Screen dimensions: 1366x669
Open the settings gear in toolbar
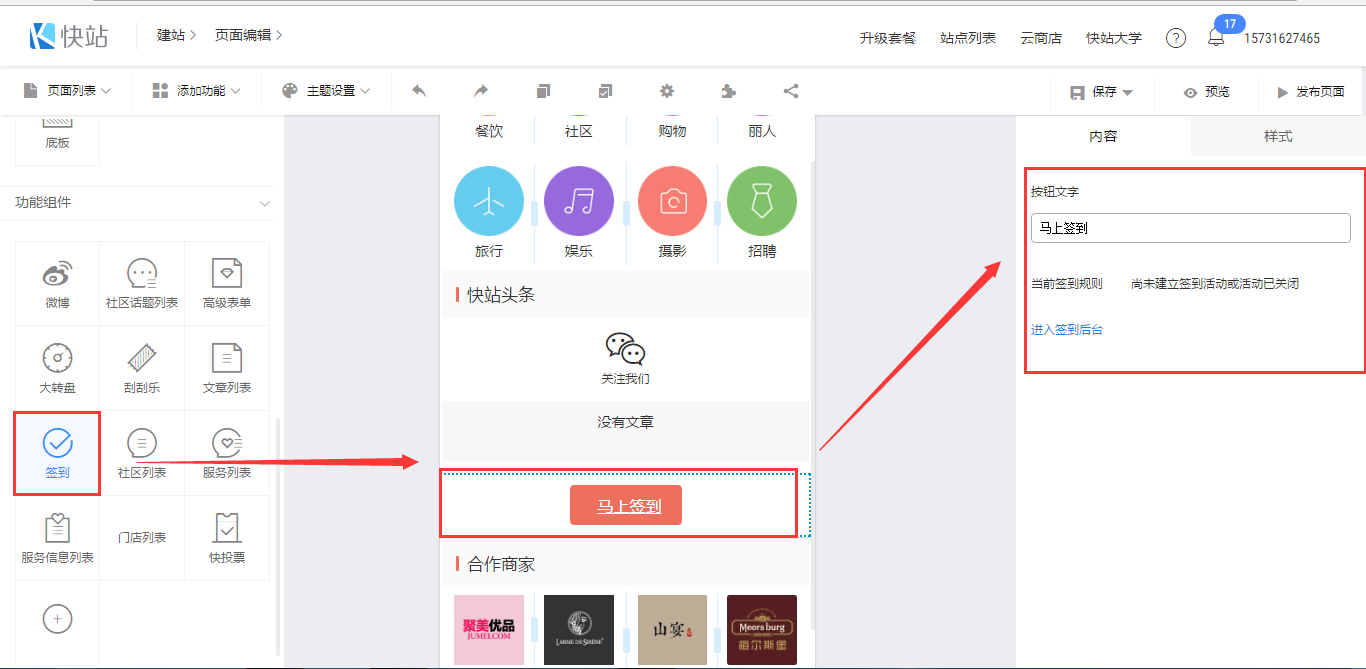[x=667, y=91]
